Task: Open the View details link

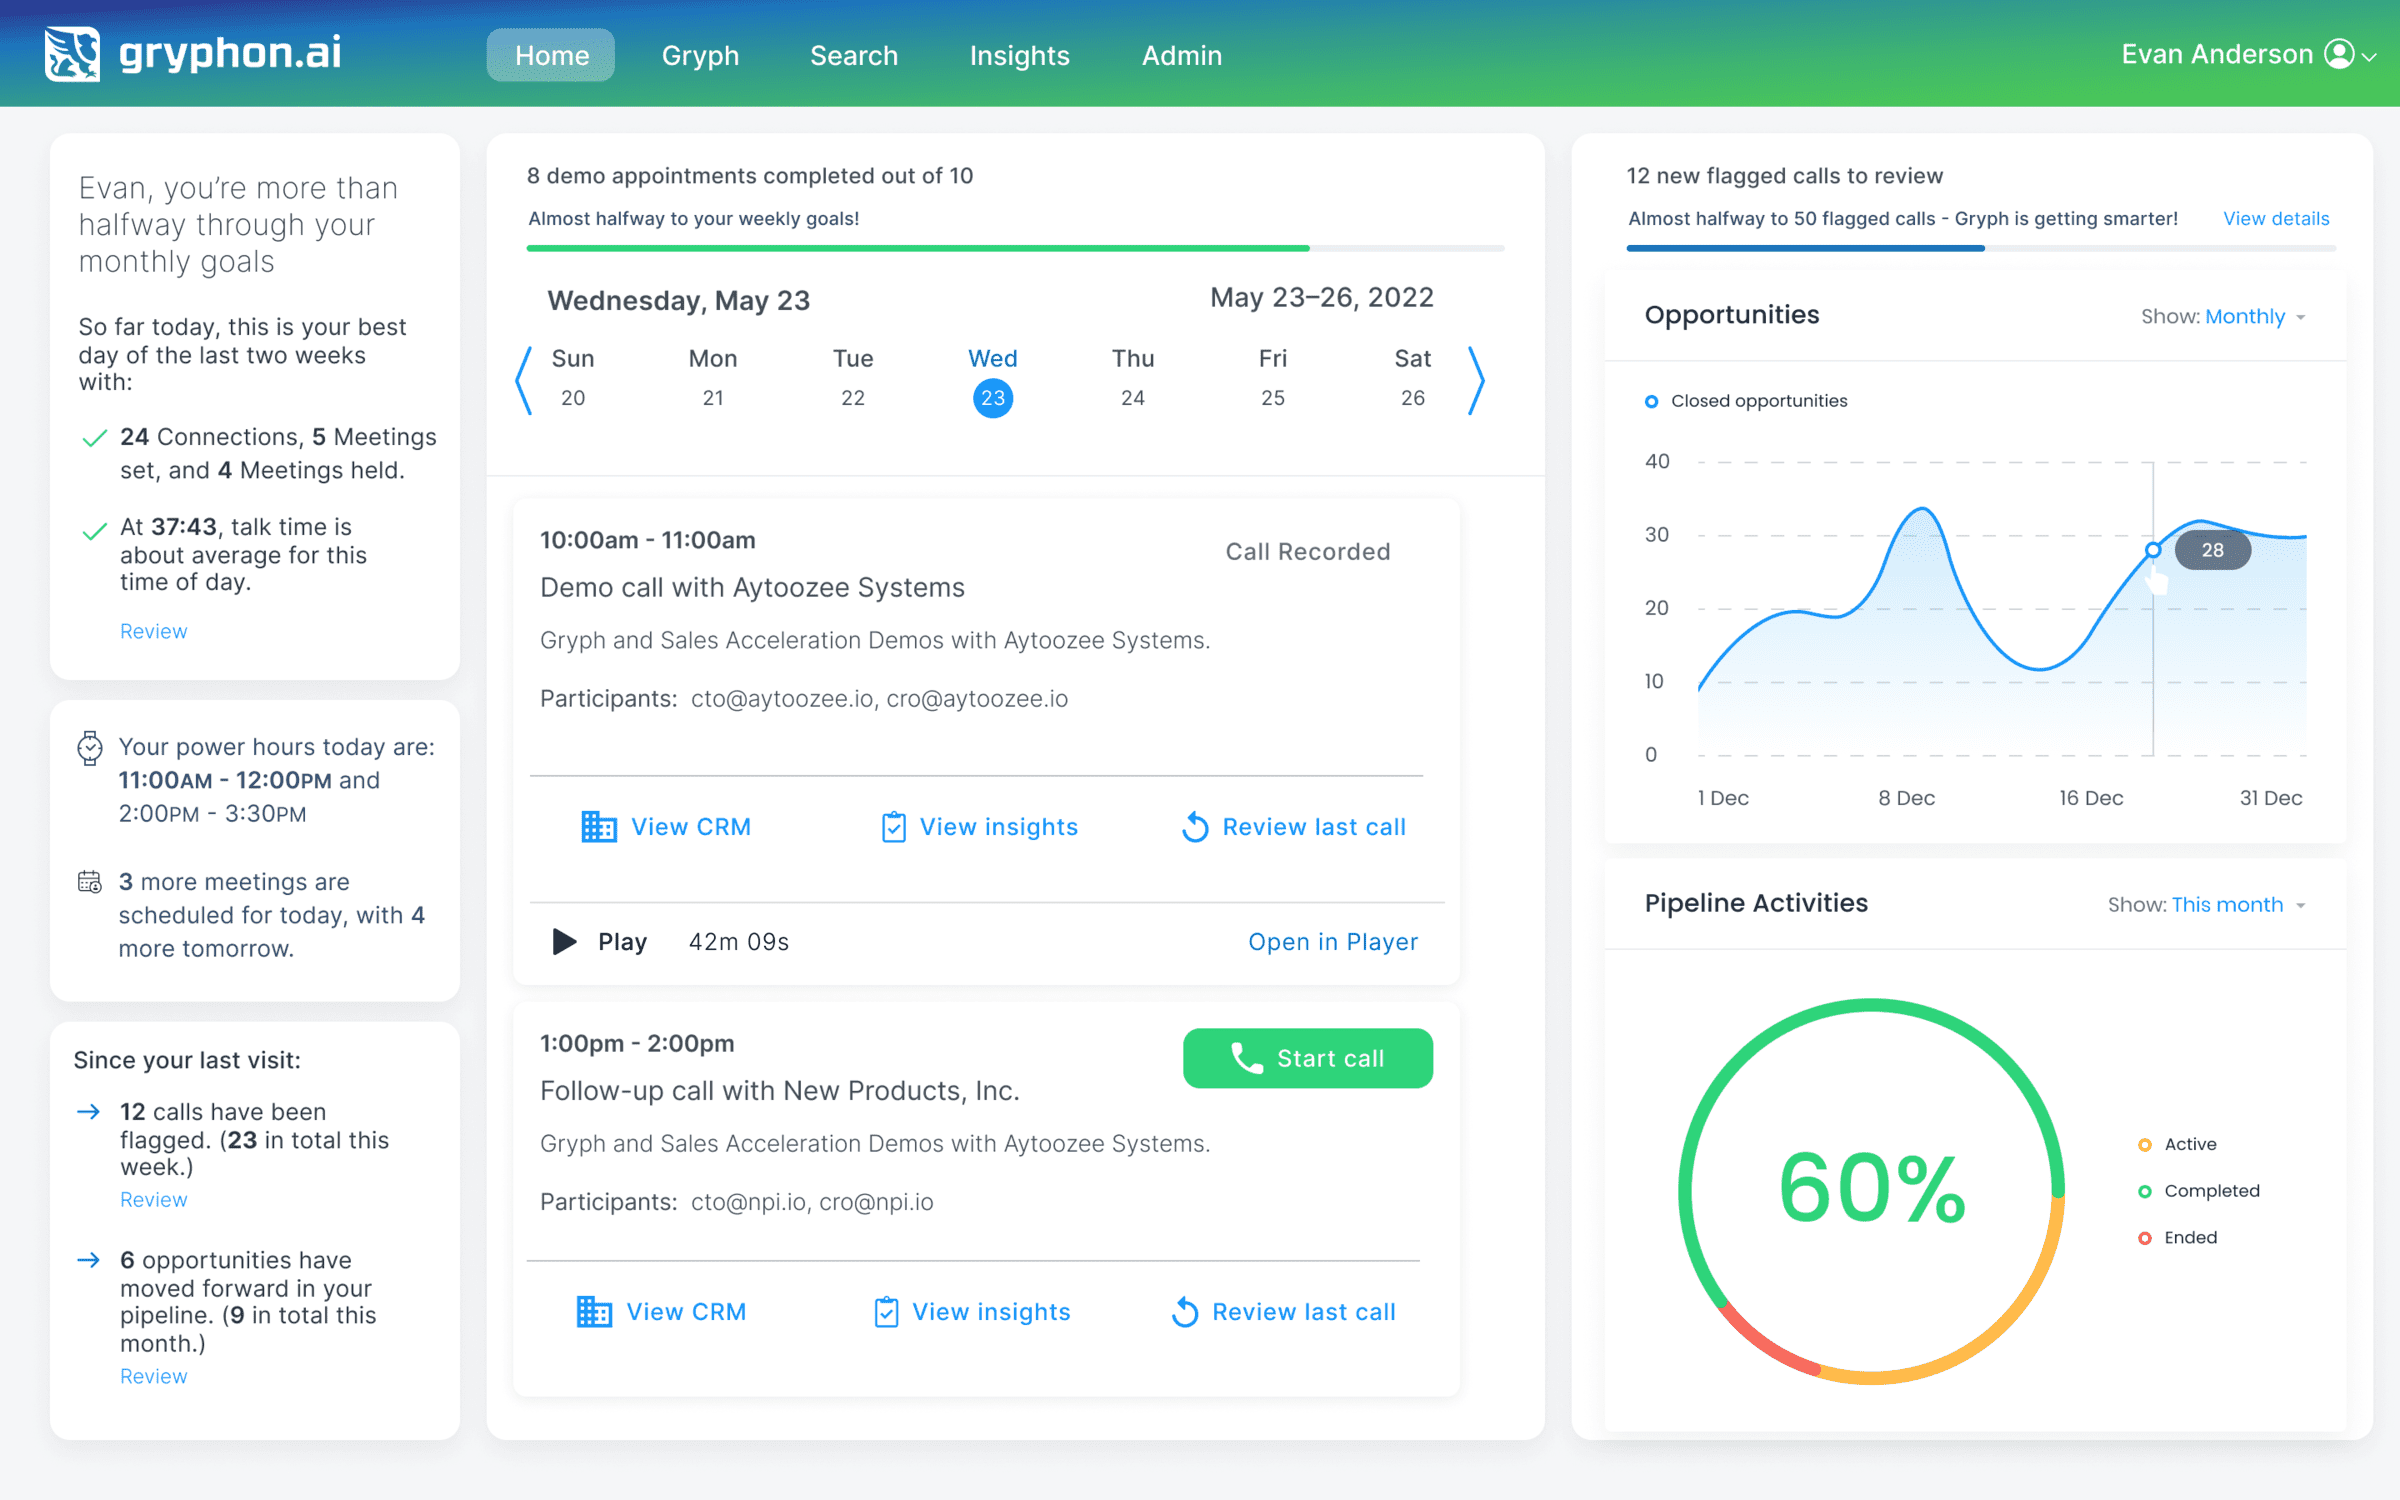Action: pyautogui.click(x=2275, y=219)
